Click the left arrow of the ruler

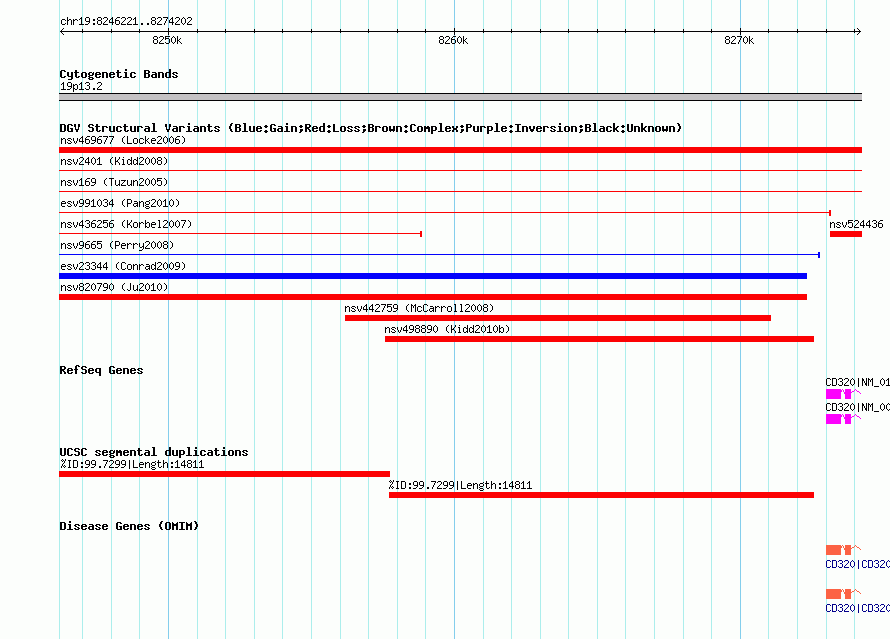click(x=62, y=31)
